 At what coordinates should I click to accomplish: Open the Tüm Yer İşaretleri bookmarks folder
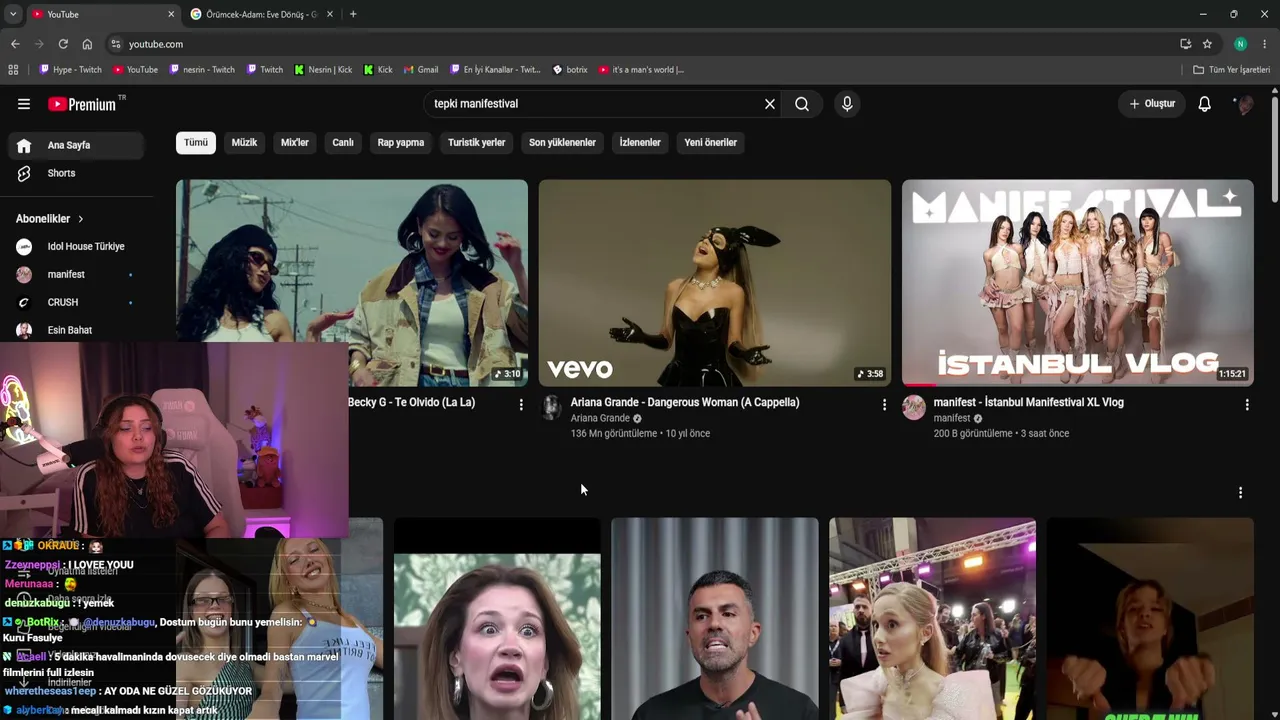click(1232, 70)
